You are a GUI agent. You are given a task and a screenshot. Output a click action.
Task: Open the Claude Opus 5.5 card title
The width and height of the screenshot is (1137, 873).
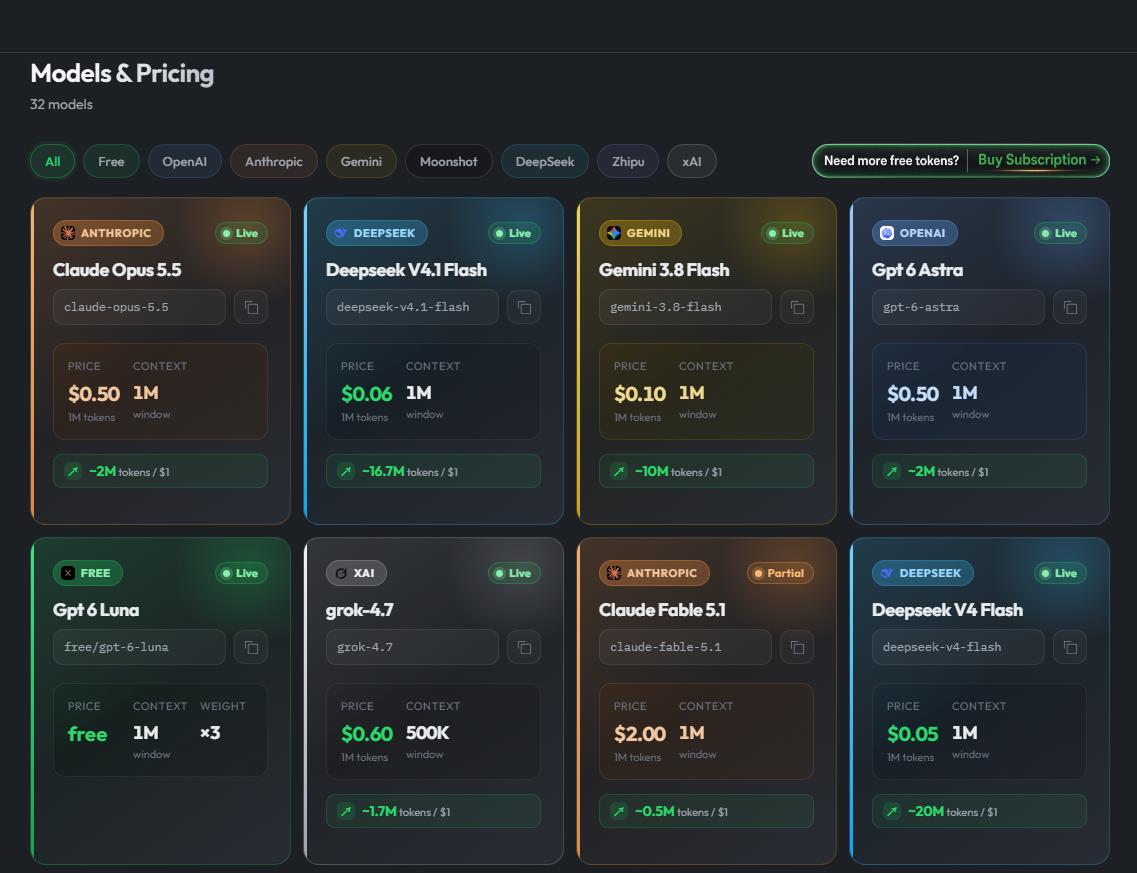(117, 270)
